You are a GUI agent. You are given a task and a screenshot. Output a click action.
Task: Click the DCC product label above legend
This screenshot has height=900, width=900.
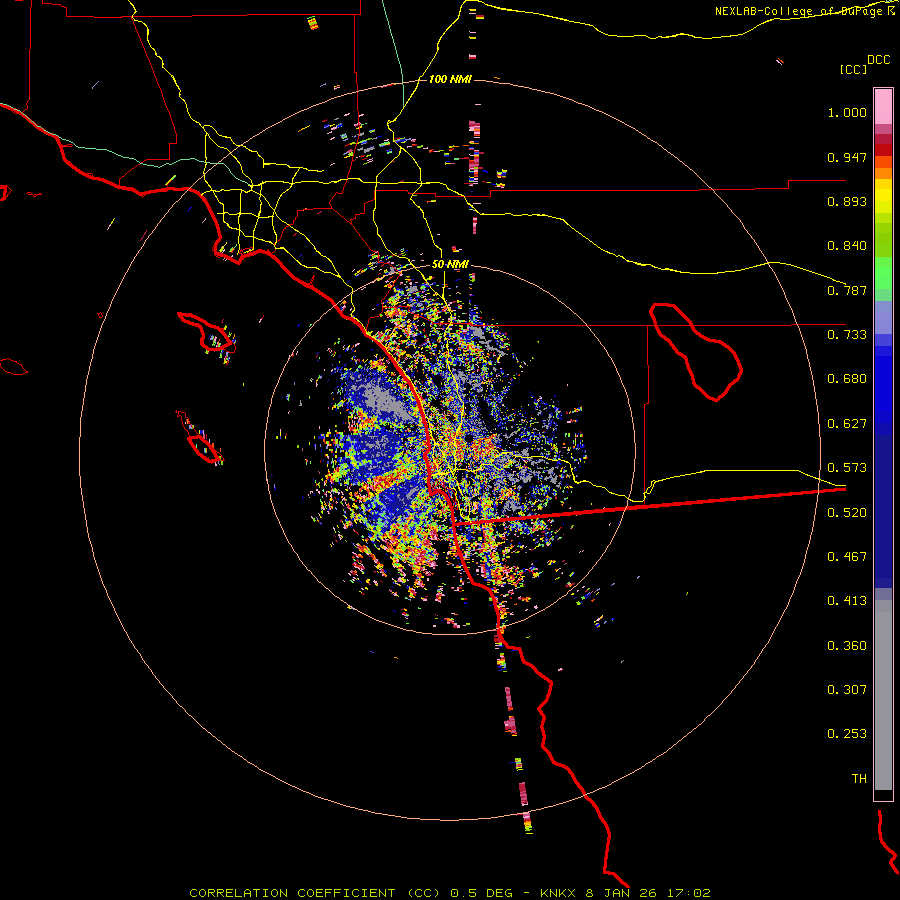pyautogui.click(x=878, y=60)
